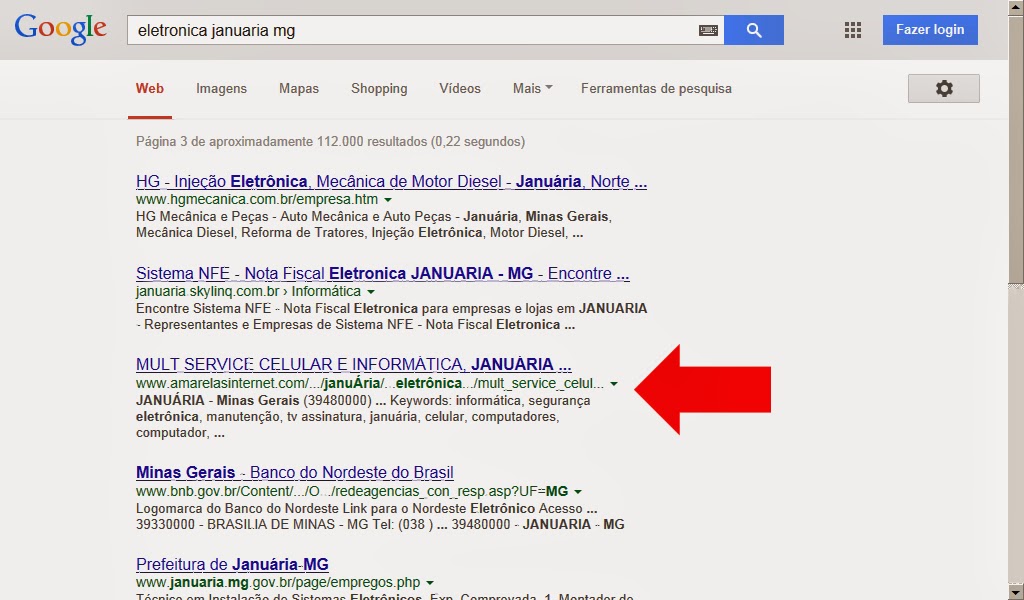Click the 'januaria.skylinq.com.br › Informática' URL text
Screen dimensions: 1024x600
coord(248,291)
